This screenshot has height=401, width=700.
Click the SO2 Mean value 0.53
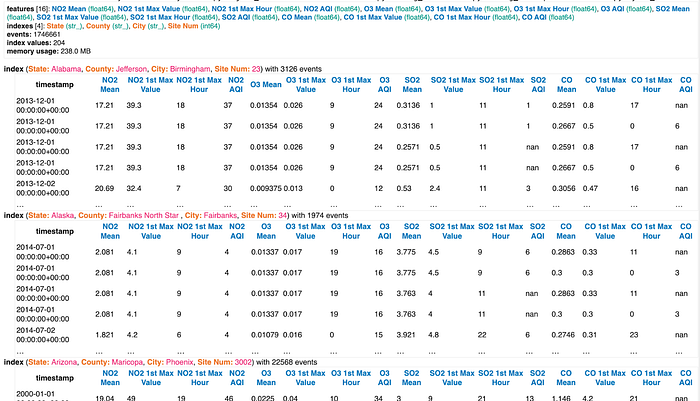[404, 188]
